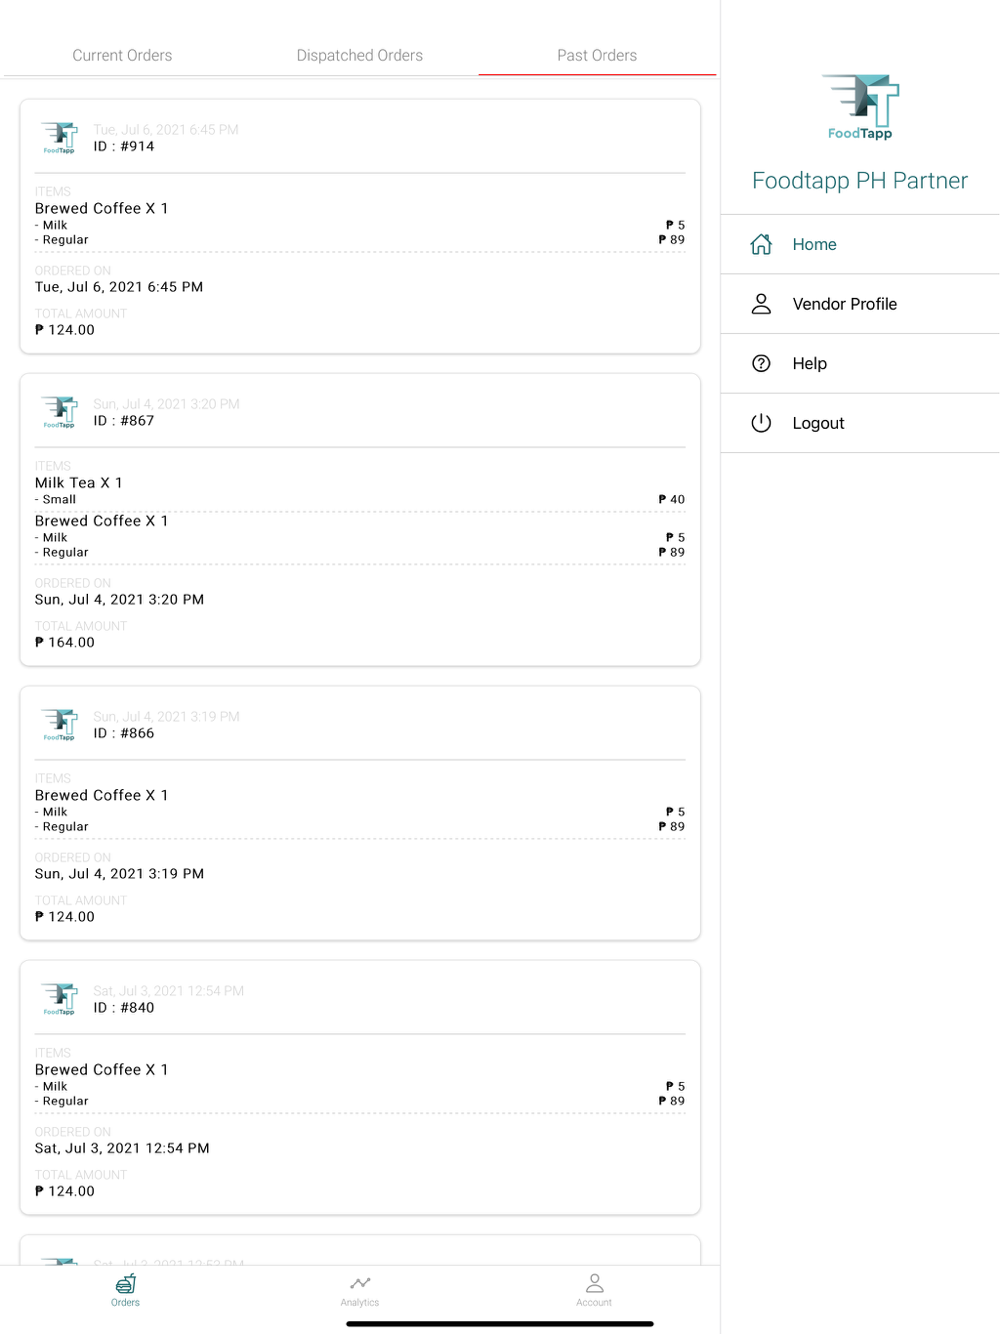This screenshot has width=1000, height=1334.
Task: Open Analytics from the bottom bar
Action: click(360, 1289)
